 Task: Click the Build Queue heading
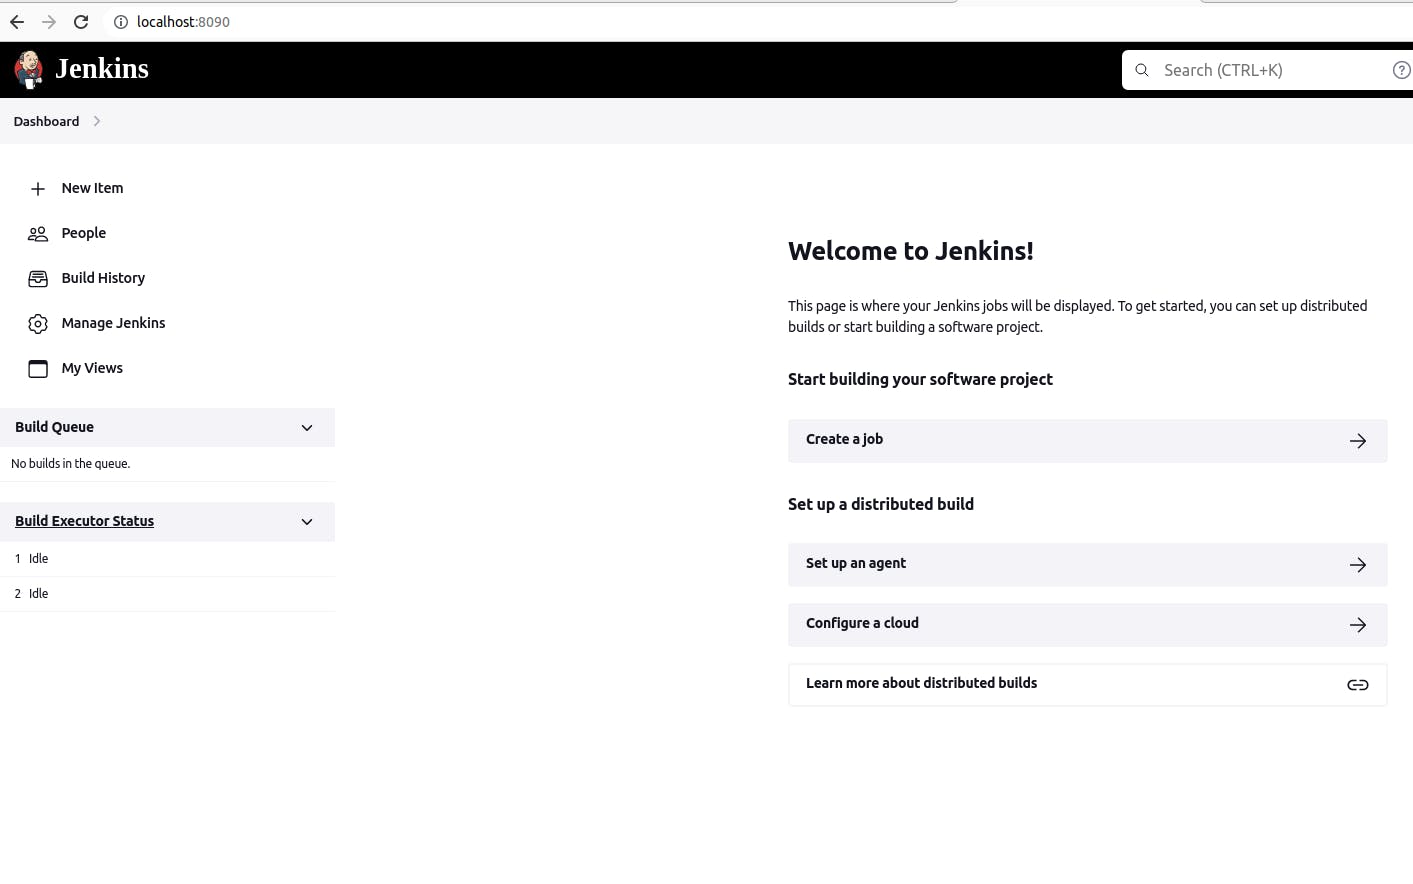click(x=54, y=427)
